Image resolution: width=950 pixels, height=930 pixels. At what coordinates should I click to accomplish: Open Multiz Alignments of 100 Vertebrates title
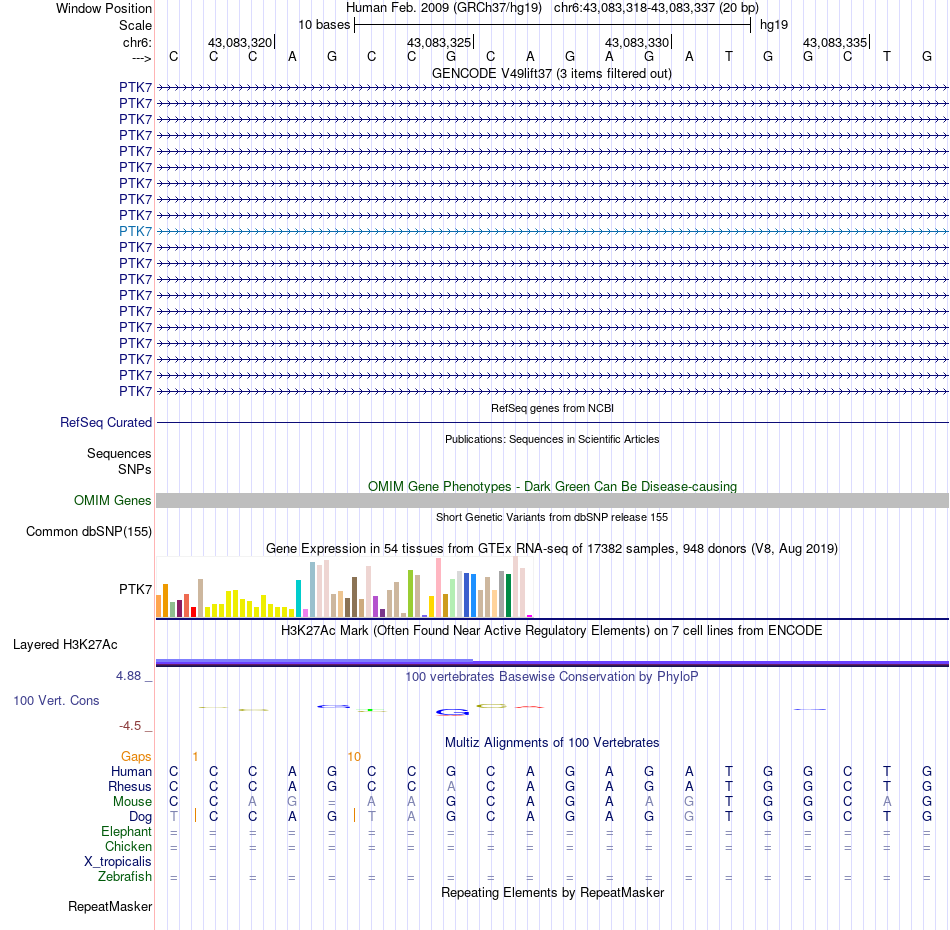tap(552, 743)
